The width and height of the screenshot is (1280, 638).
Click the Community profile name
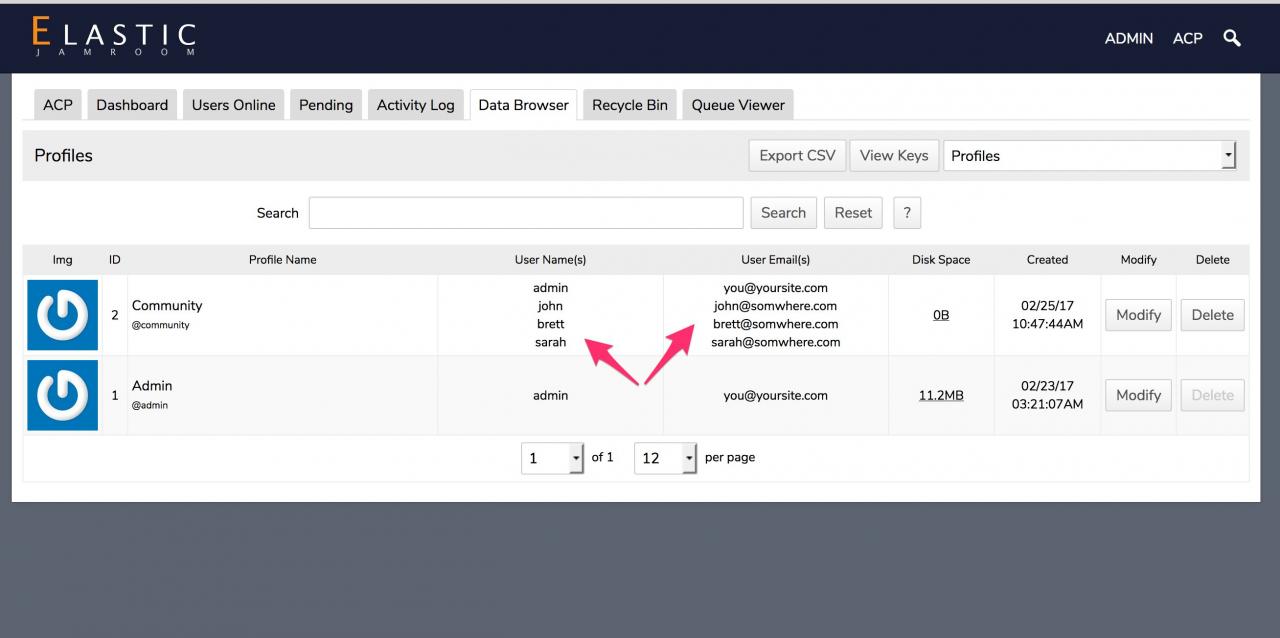point(167,305)
